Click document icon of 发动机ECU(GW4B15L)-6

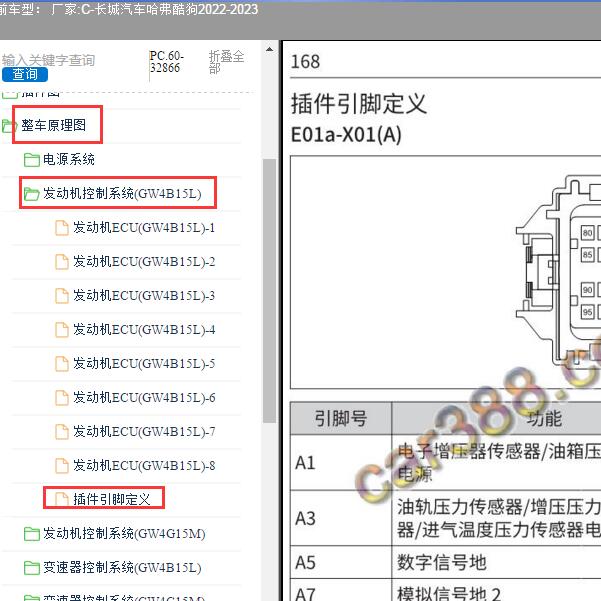click(62, 397)
